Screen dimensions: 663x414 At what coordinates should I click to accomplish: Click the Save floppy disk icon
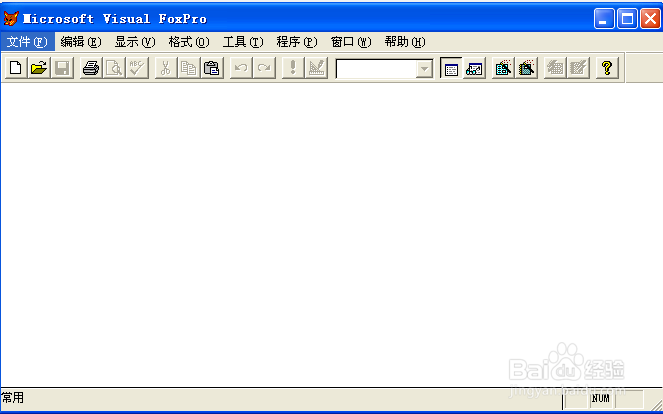(62, 68)
